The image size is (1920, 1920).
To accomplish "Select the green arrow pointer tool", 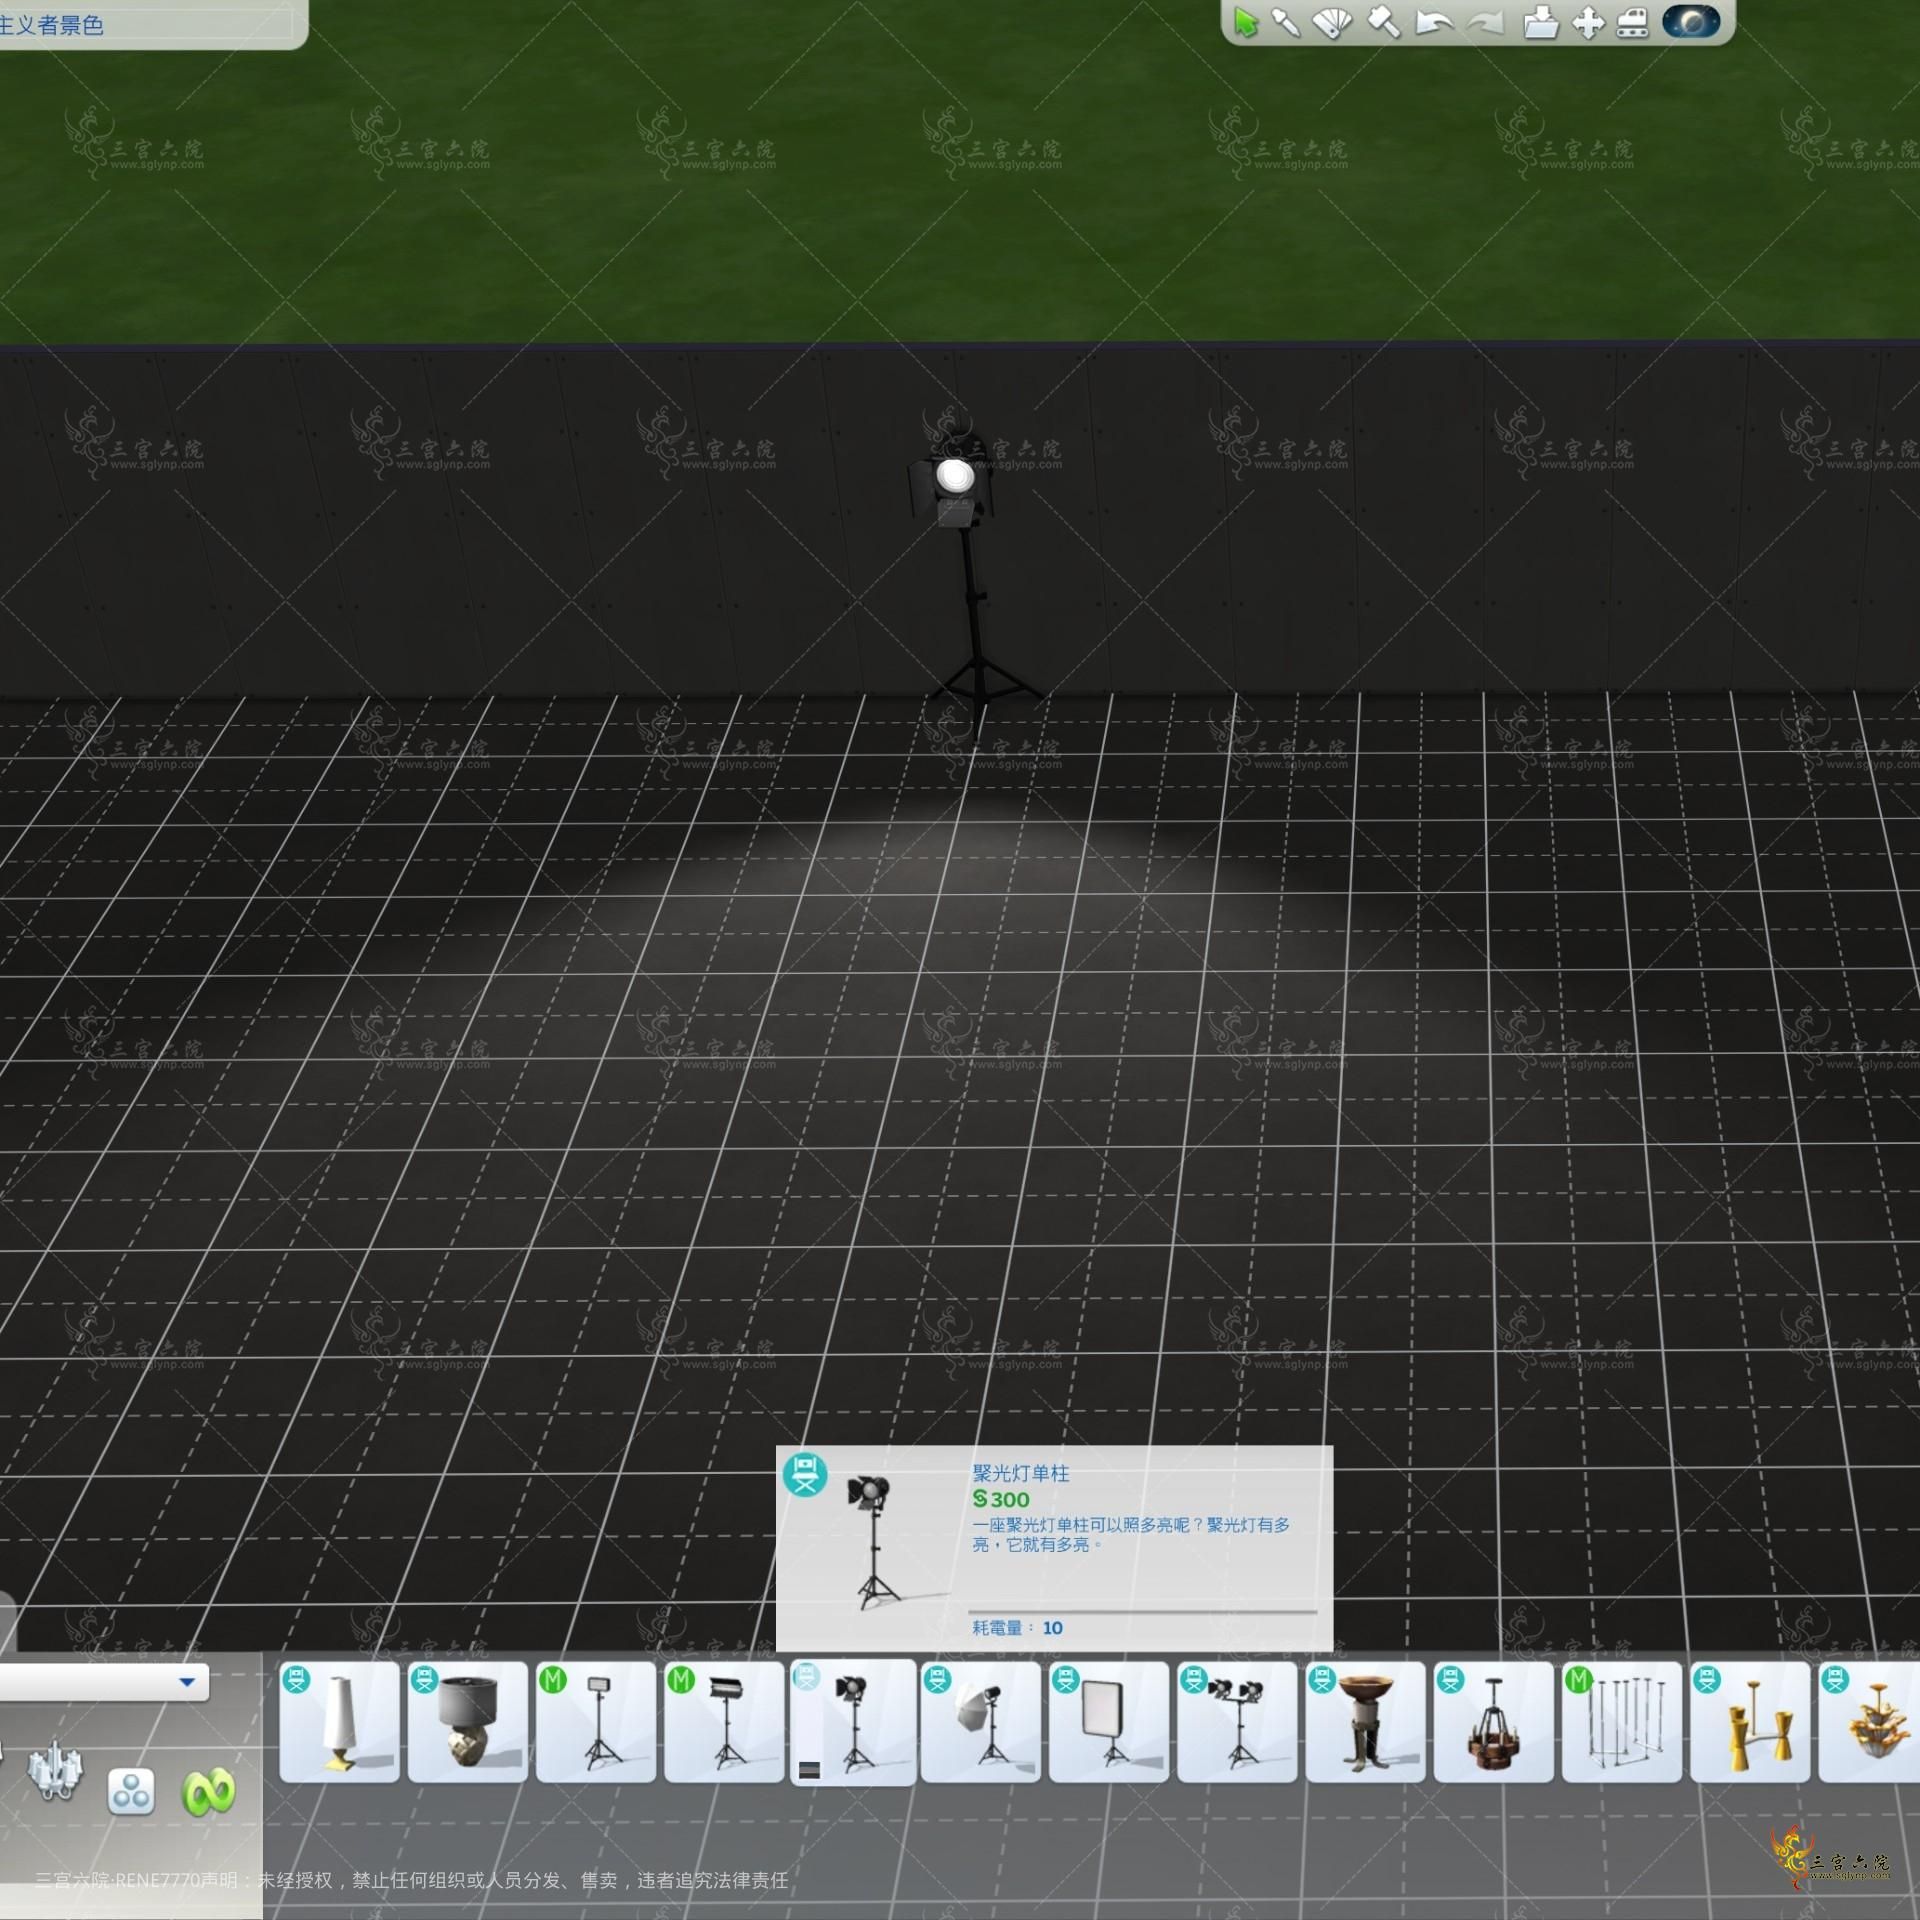I will tap(1245, 22).
